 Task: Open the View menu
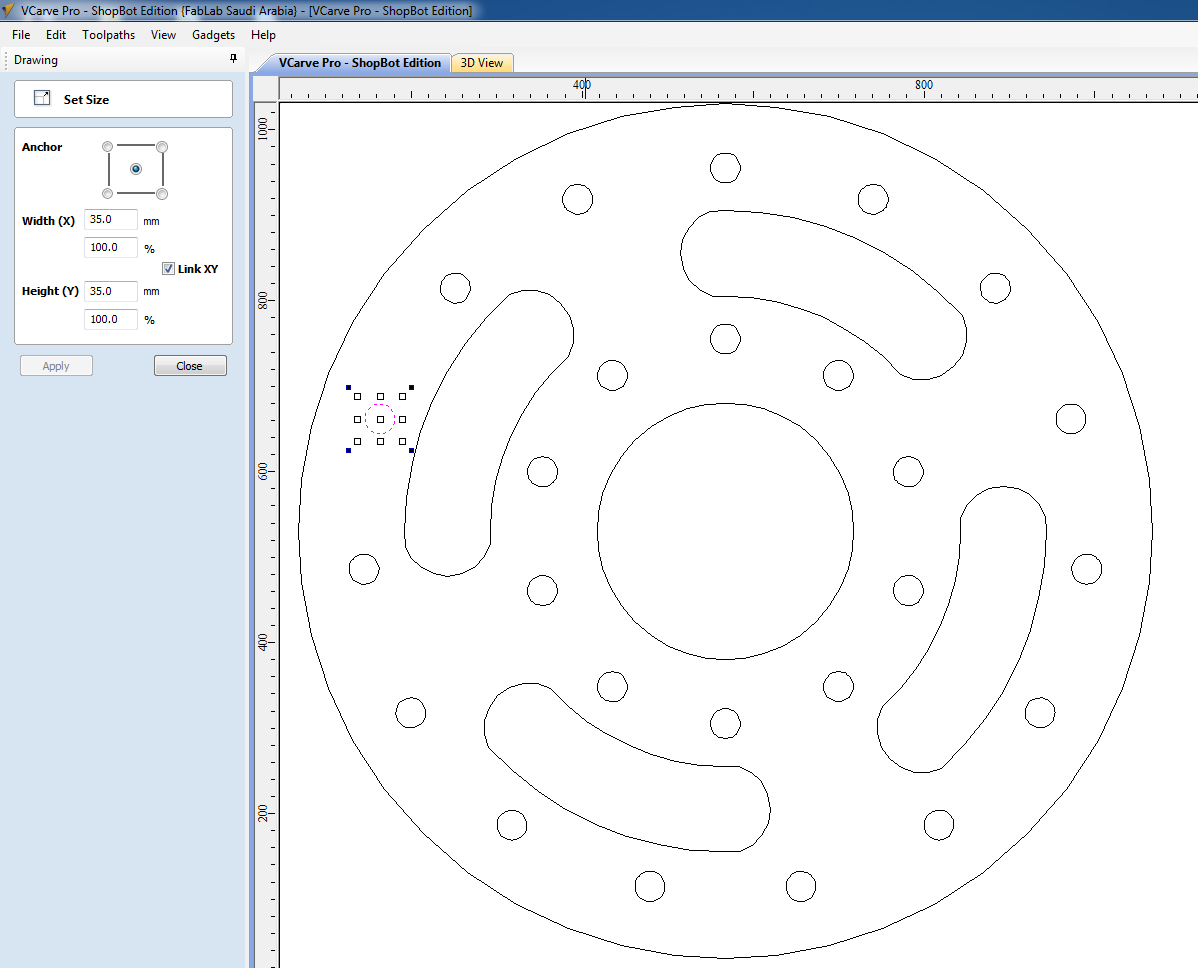tap(163, 34)
